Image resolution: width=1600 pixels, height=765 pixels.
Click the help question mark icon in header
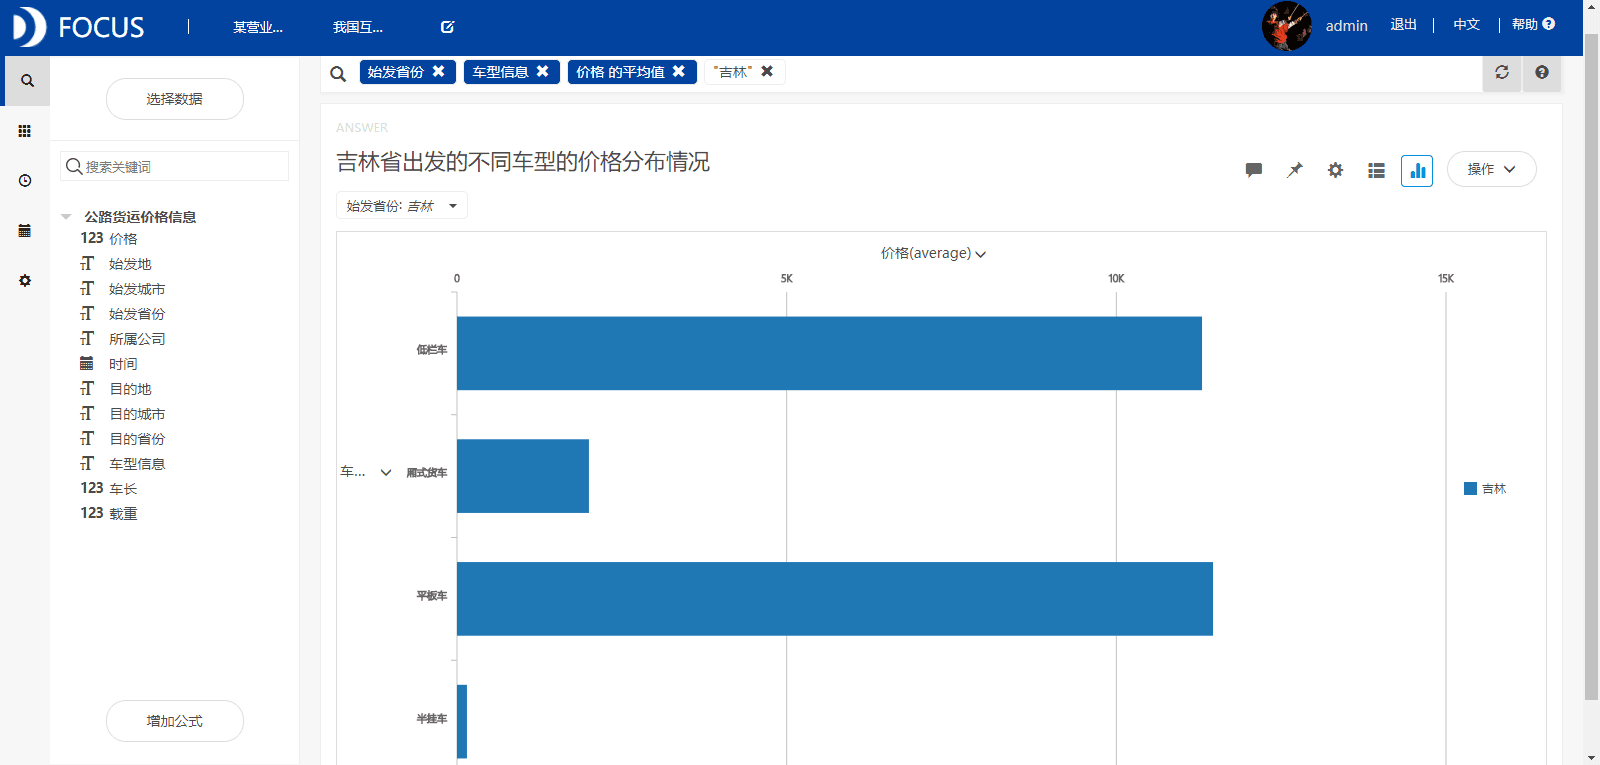click(x=1549, y=24)
